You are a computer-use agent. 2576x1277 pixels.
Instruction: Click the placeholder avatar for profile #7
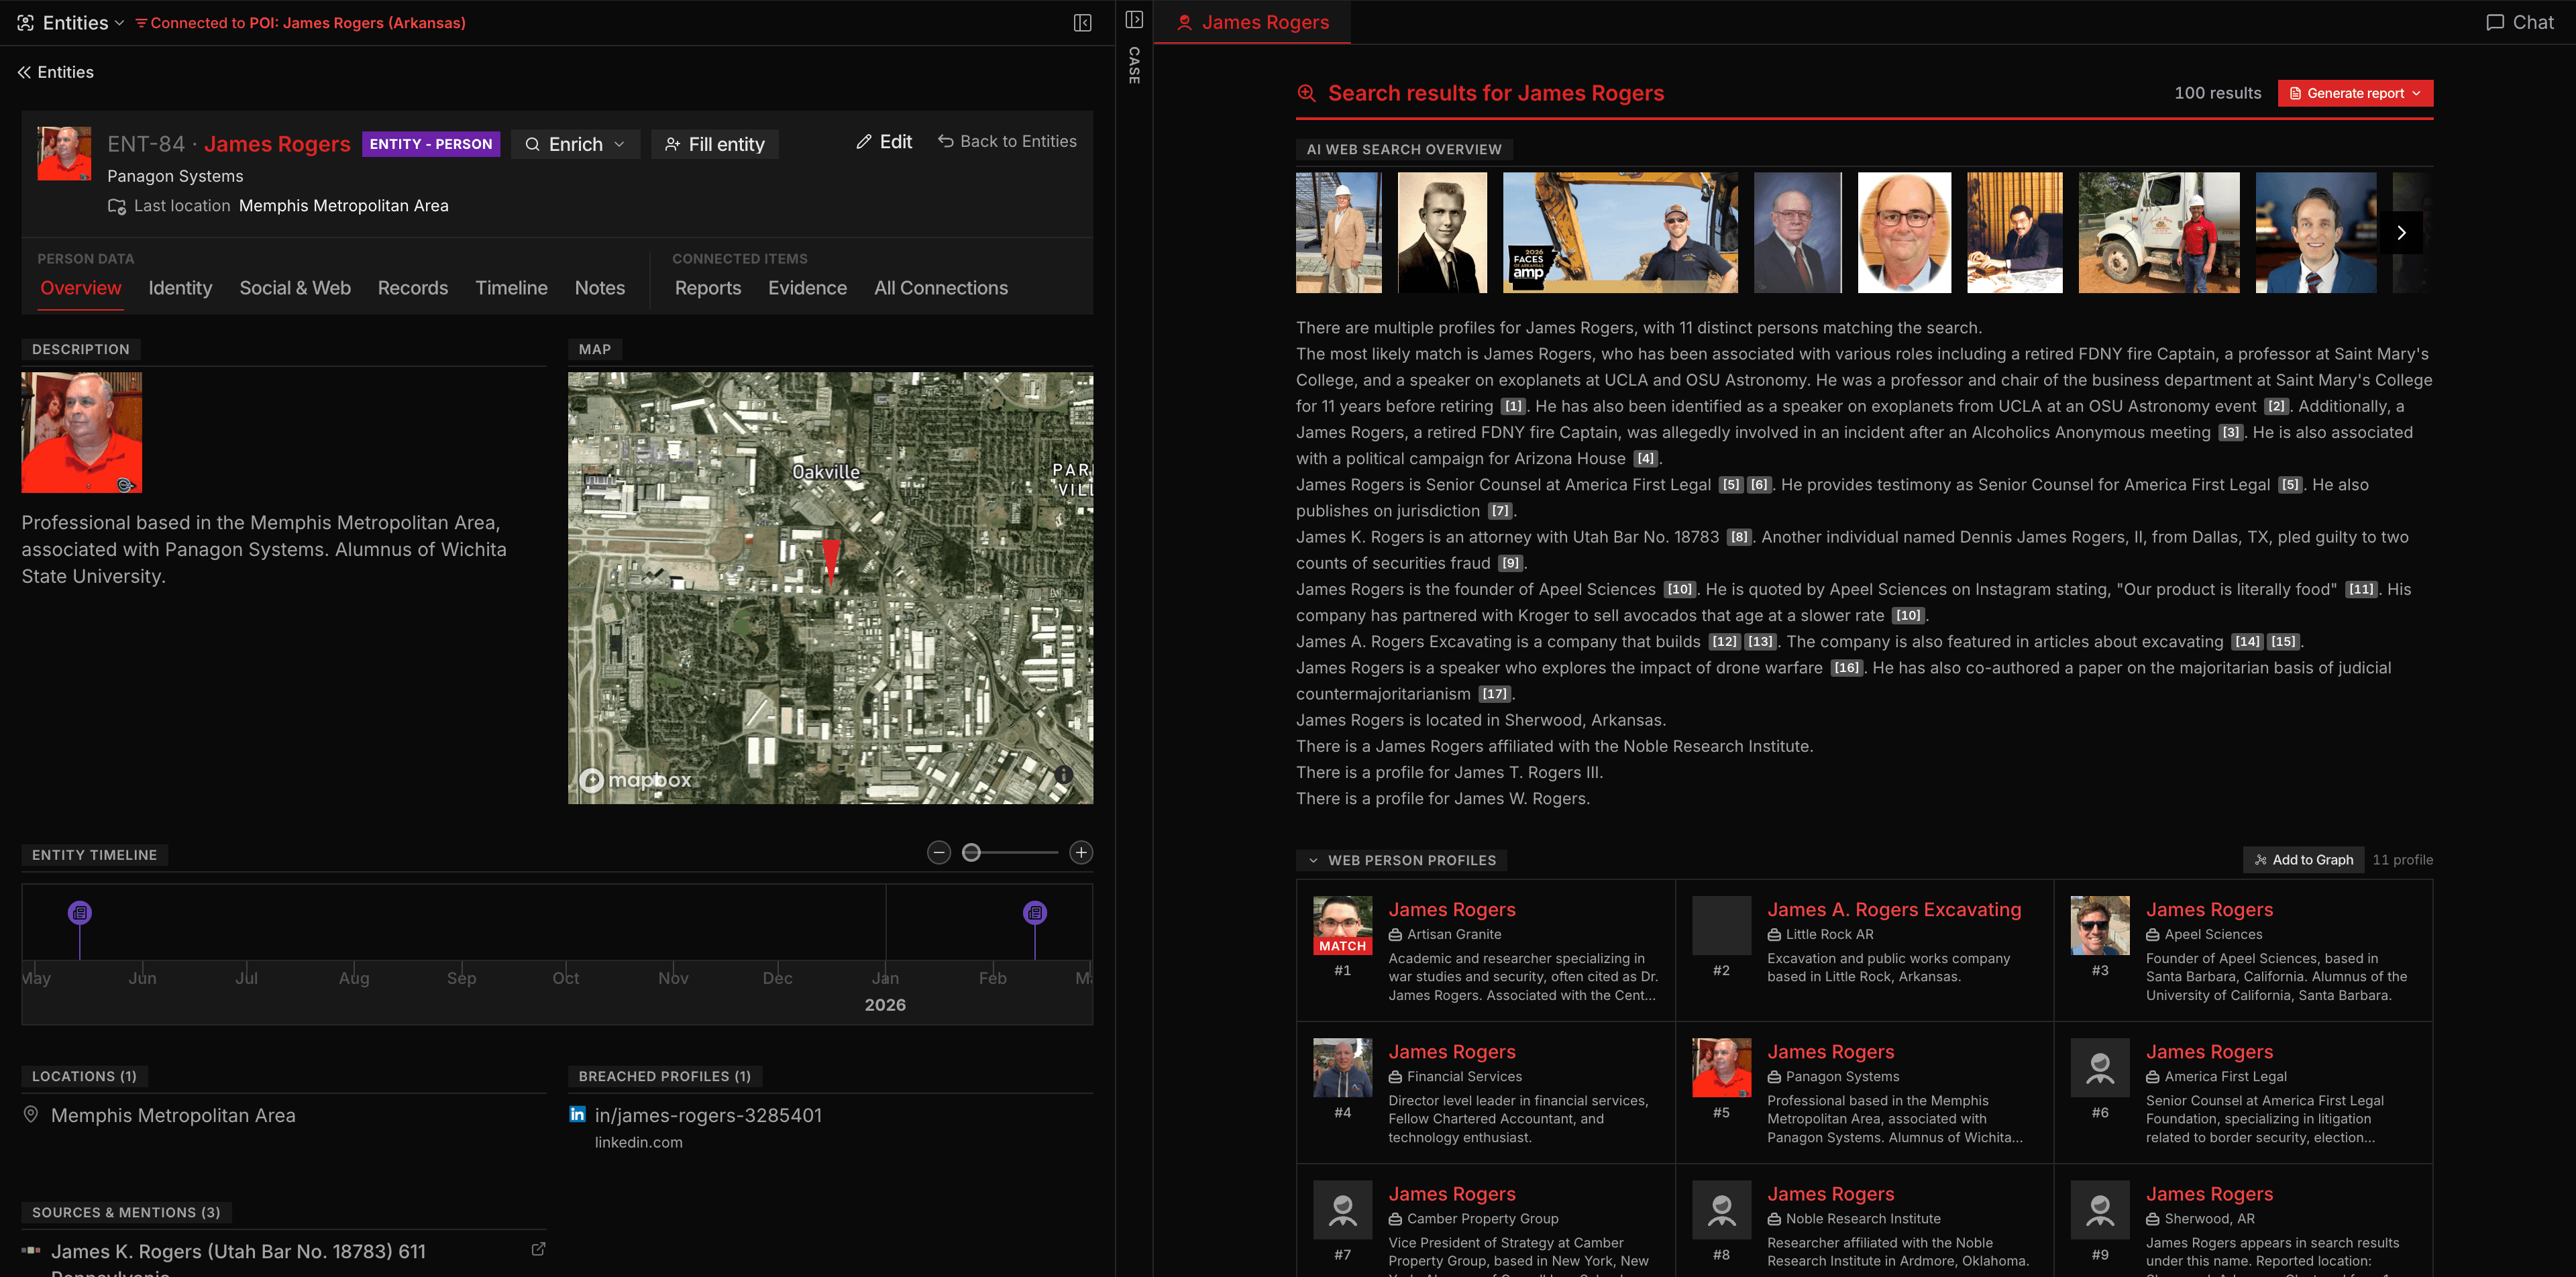click(x=1342, y=1210)
